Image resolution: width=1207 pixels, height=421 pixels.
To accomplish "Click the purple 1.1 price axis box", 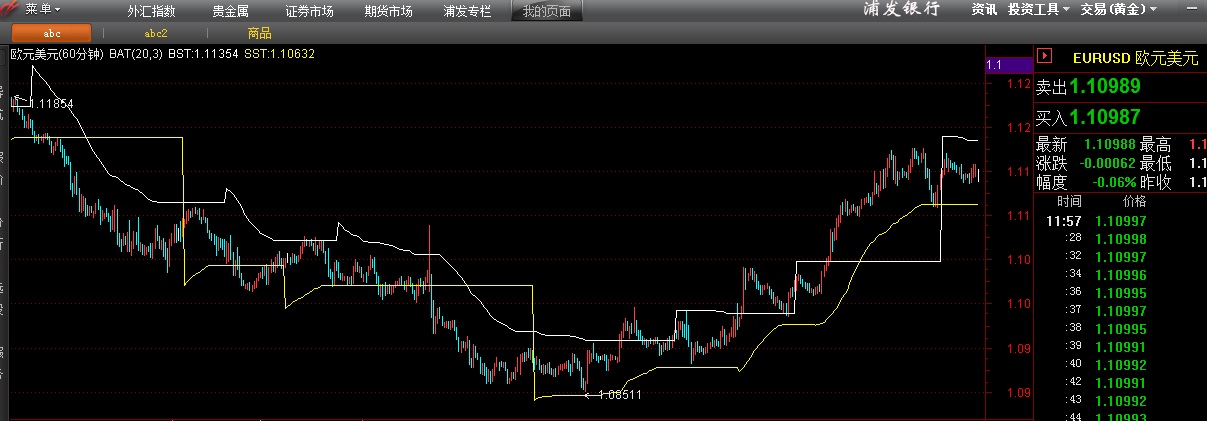I will point(1007,64).
